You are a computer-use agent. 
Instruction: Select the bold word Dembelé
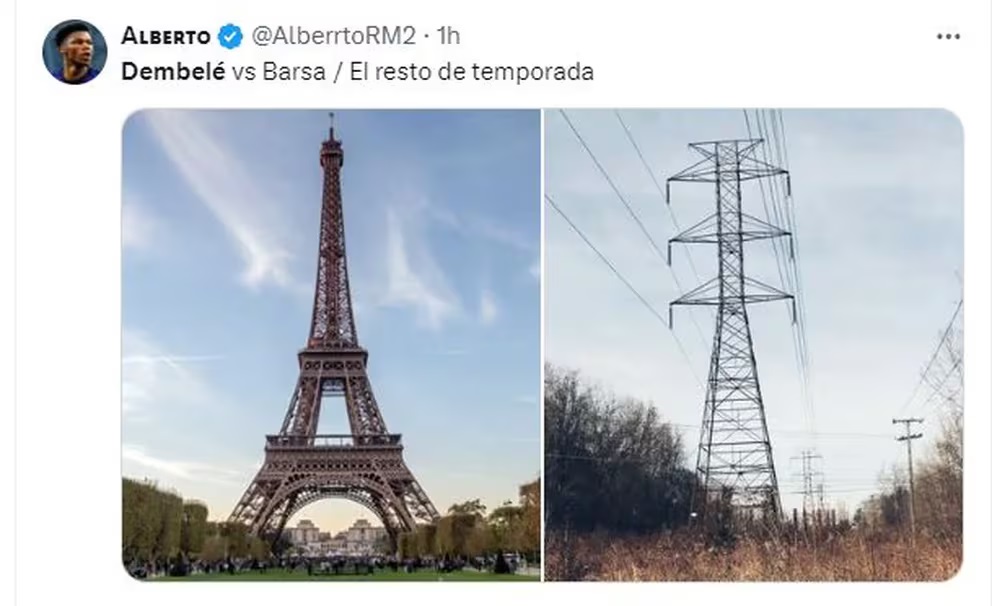tap(173, 71)
